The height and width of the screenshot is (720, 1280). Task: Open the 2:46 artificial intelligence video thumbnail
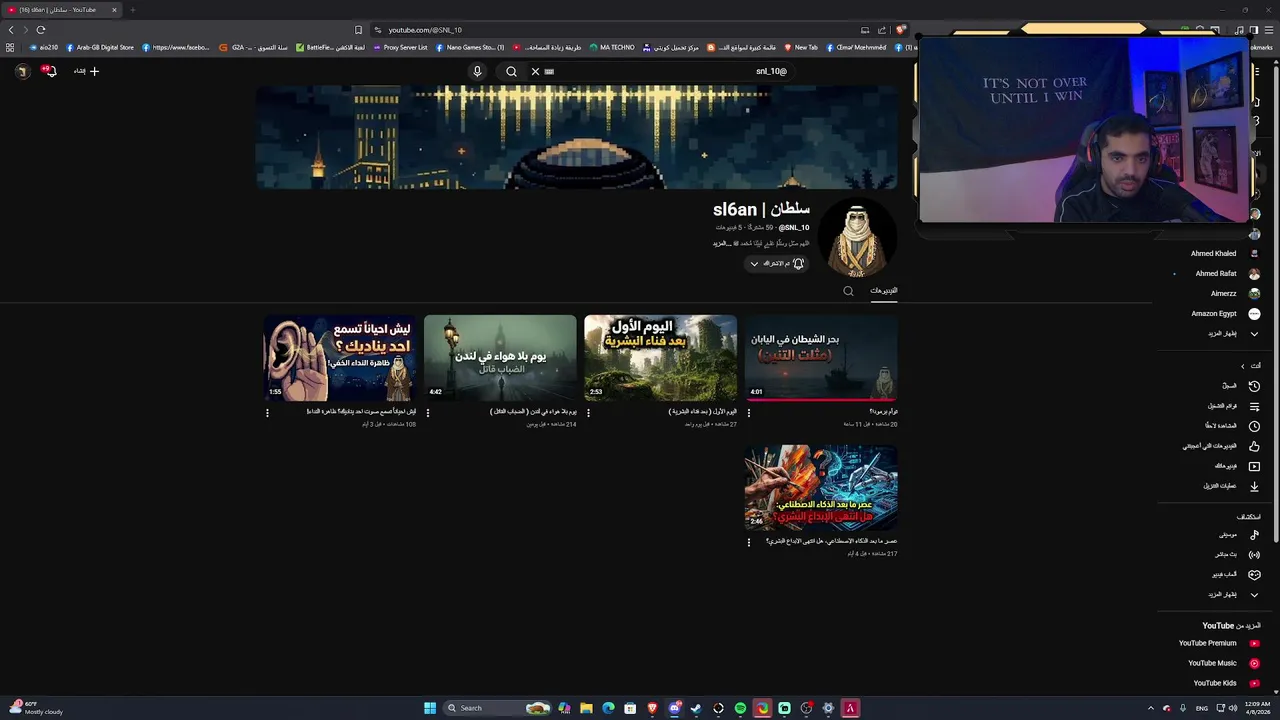(821, 487)
